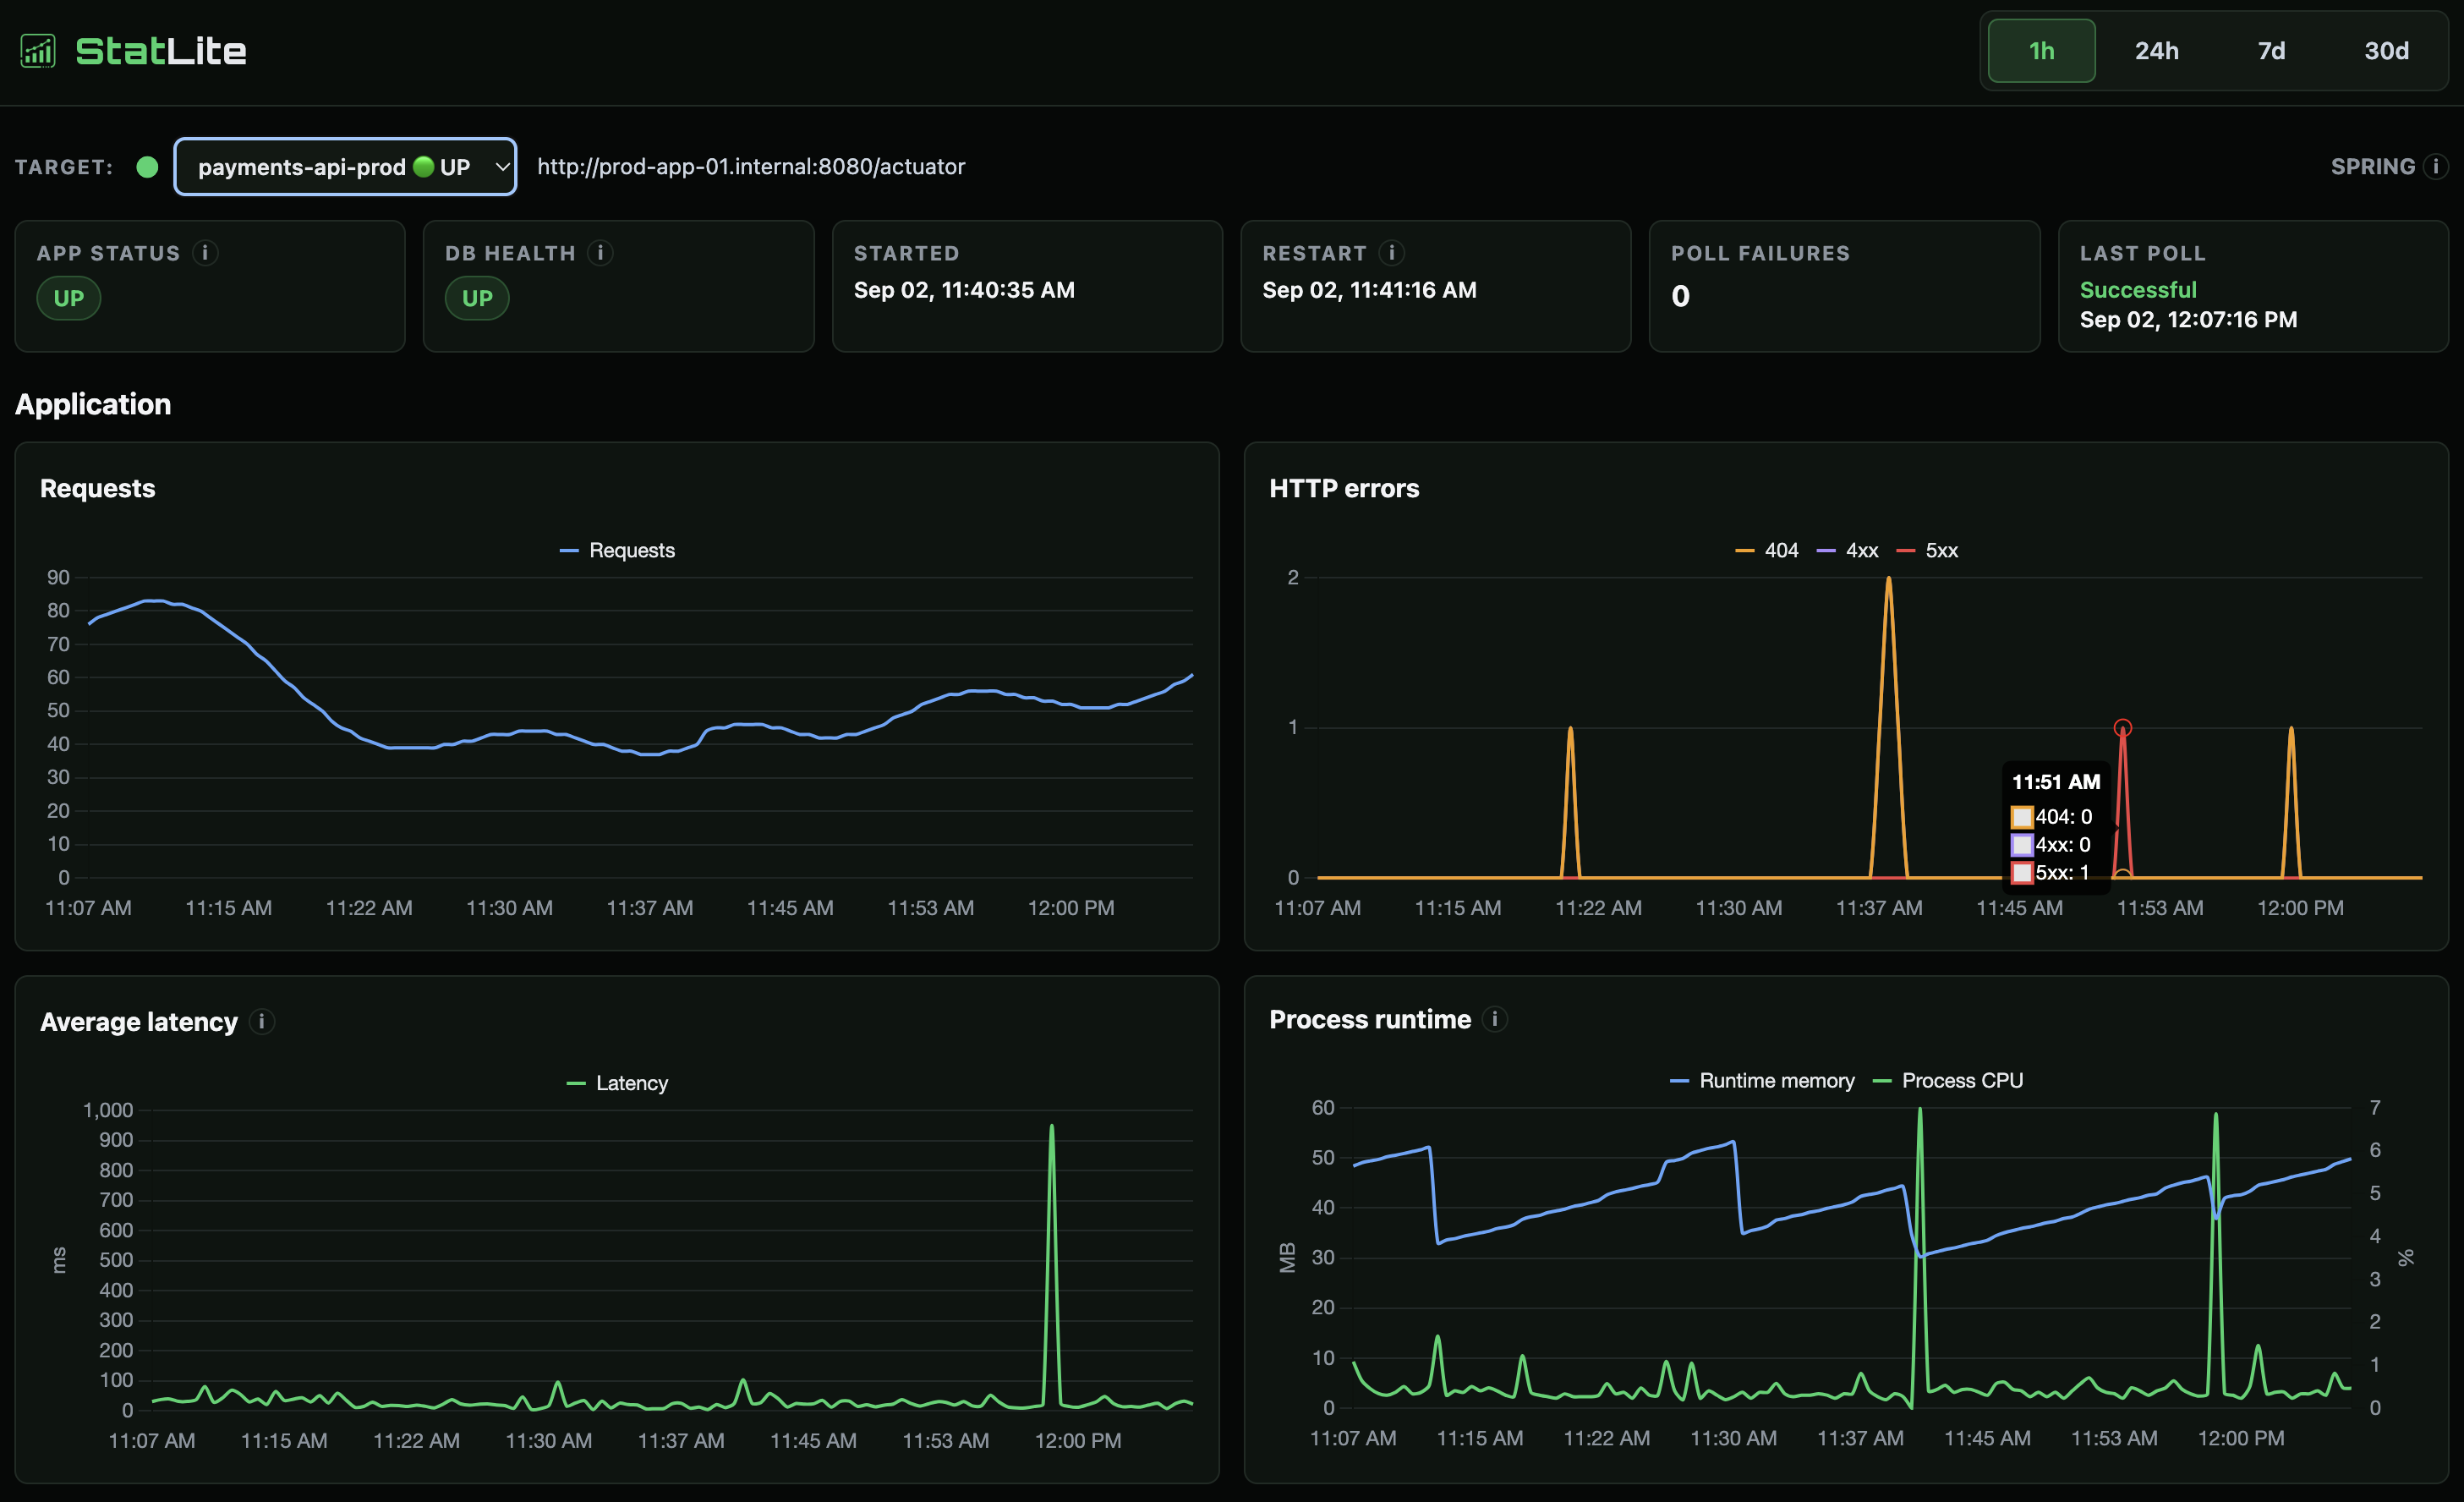Switch to the 24h time range
The height and width of the screenshot is (1502, 2464).
point(2156,50)
